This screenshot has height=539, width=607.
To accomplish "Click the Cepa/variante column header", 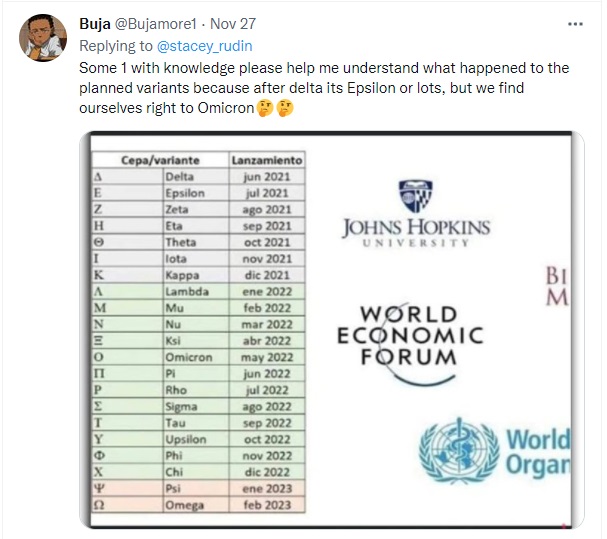I will pos(160,159).
